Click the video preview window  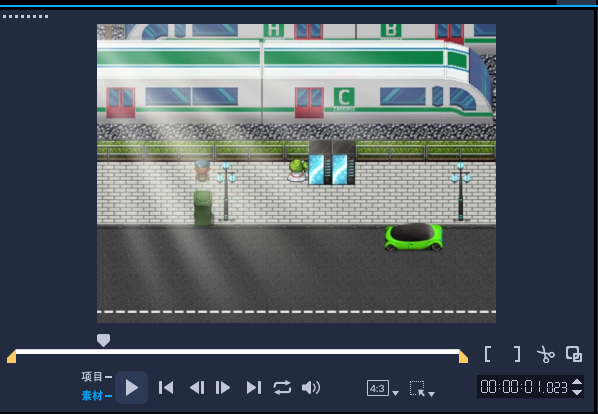pos(296,173)
